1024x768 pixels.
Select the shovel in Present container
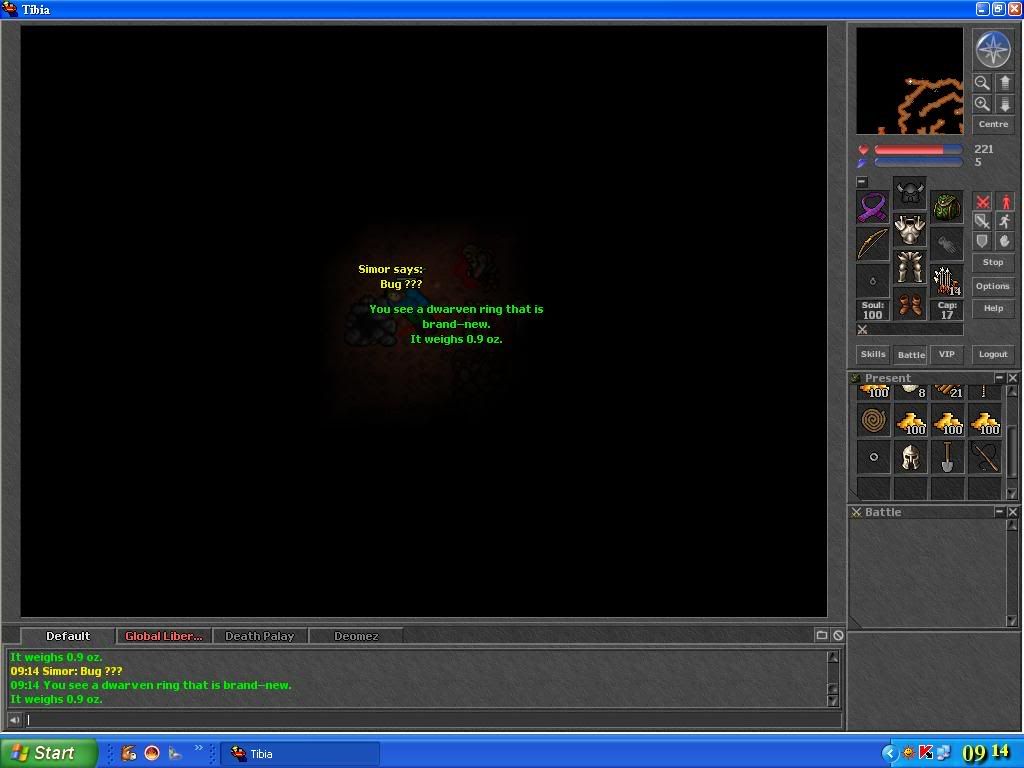click(x=948, y=457)
